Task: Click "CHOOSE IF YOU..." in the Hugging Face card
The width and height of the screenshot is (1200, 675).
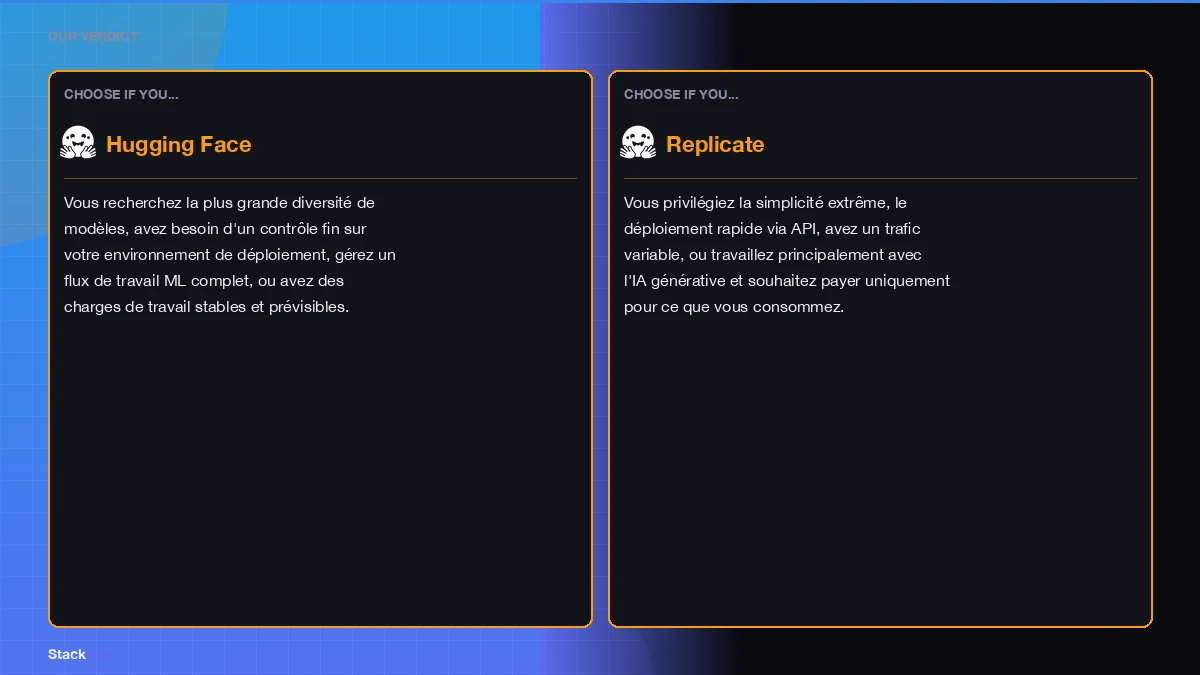Action: click(x=121, y=95)
